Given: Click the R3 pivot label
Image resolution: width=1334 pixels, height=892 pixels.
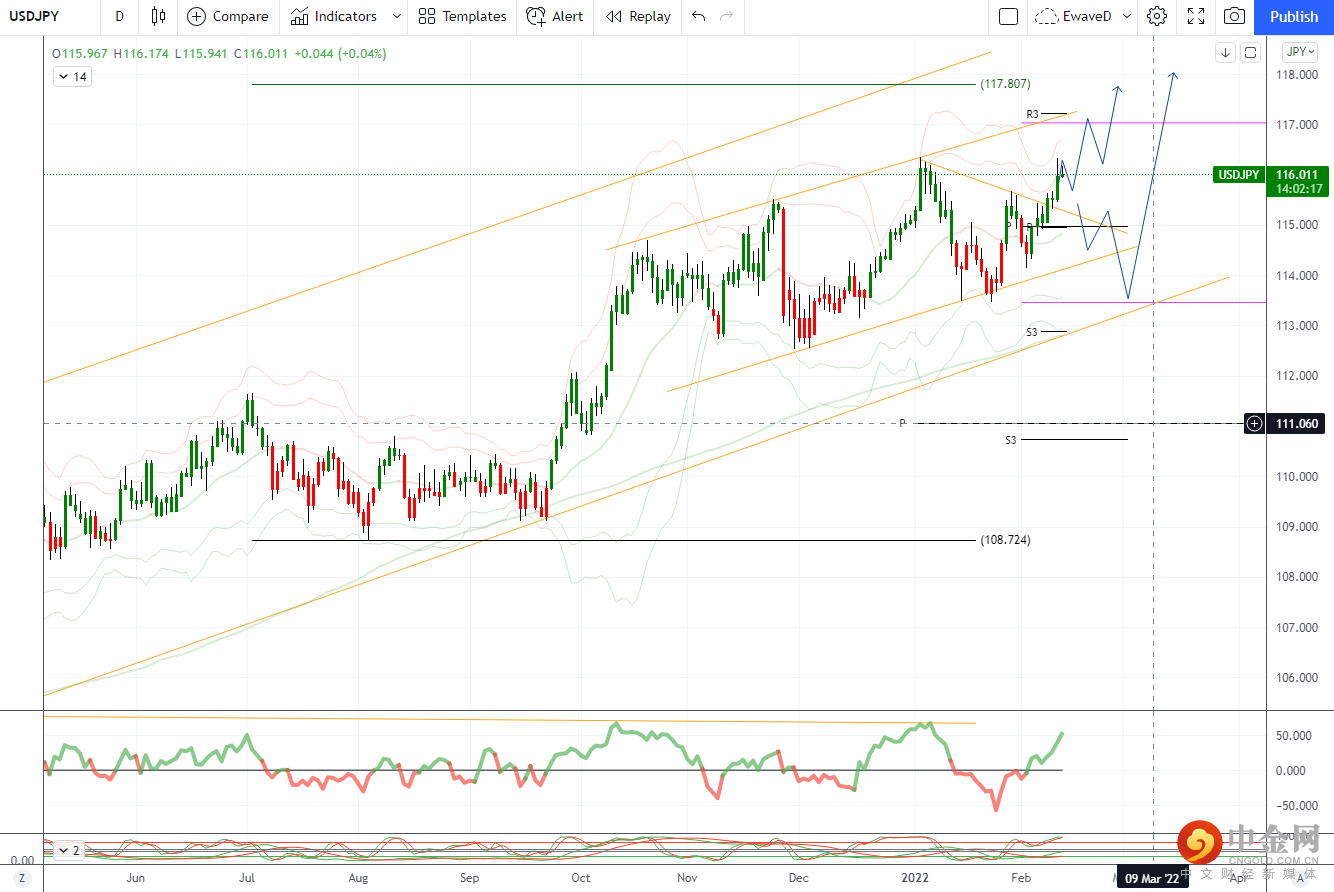Looking at the screenshot, I should click(x=1033, y=114).
